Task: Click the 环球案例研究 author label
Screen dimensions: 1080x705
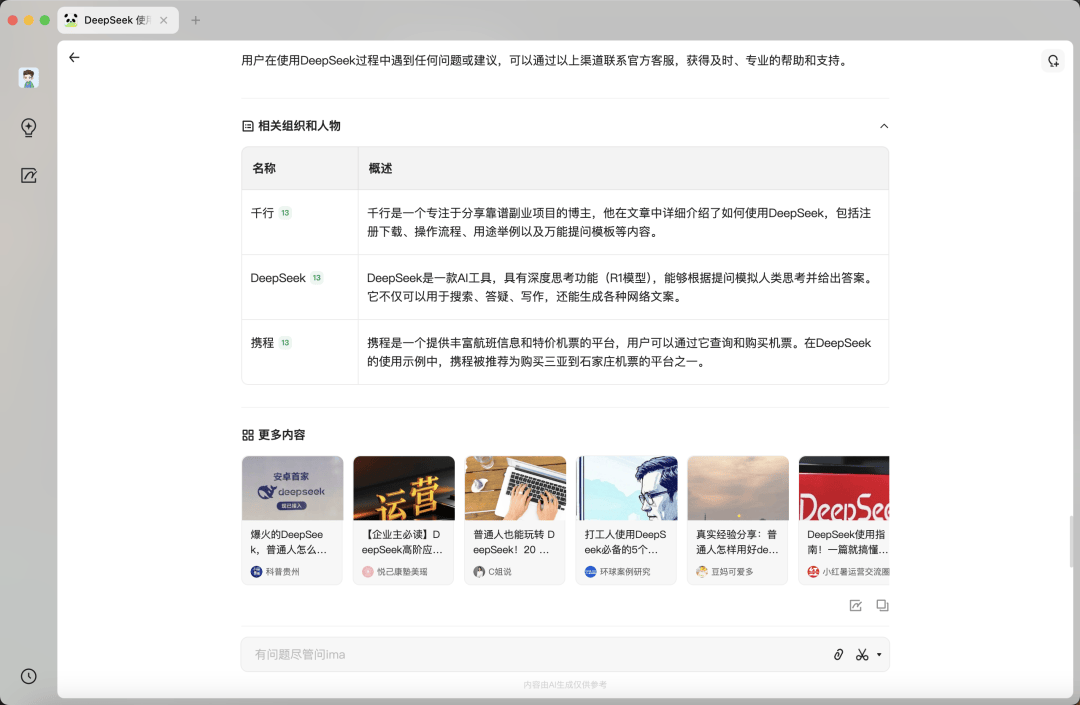Action: tap(625, 572)
